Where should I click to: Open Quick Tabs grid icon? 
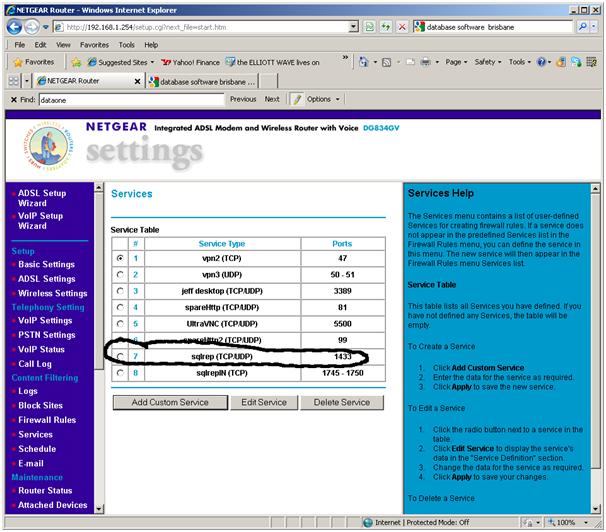click(x=14, y=81)
